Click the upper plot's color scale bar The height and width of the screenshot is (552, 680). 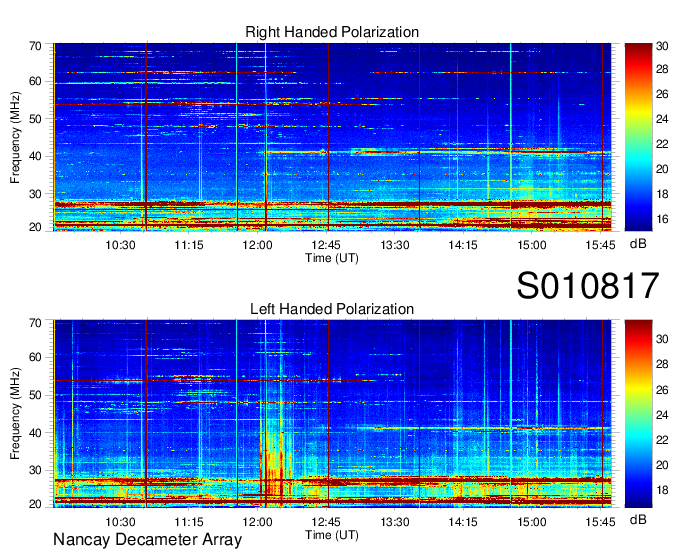click(638, 137)
